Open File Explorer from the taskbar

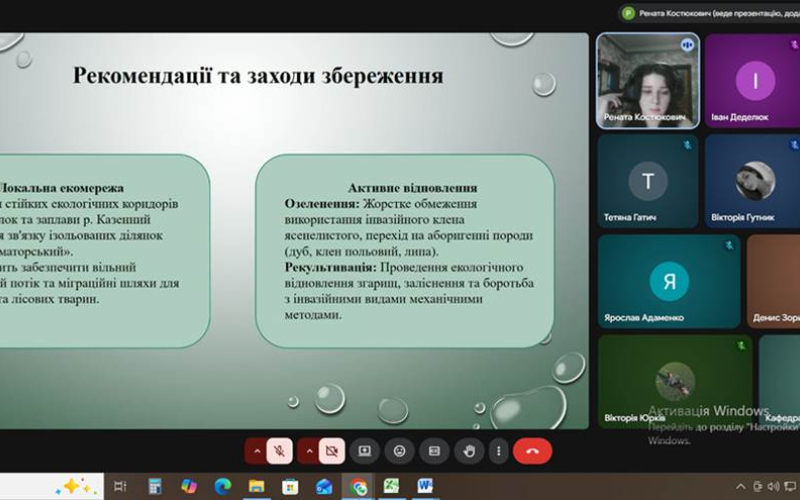click(x=257, y=486)
